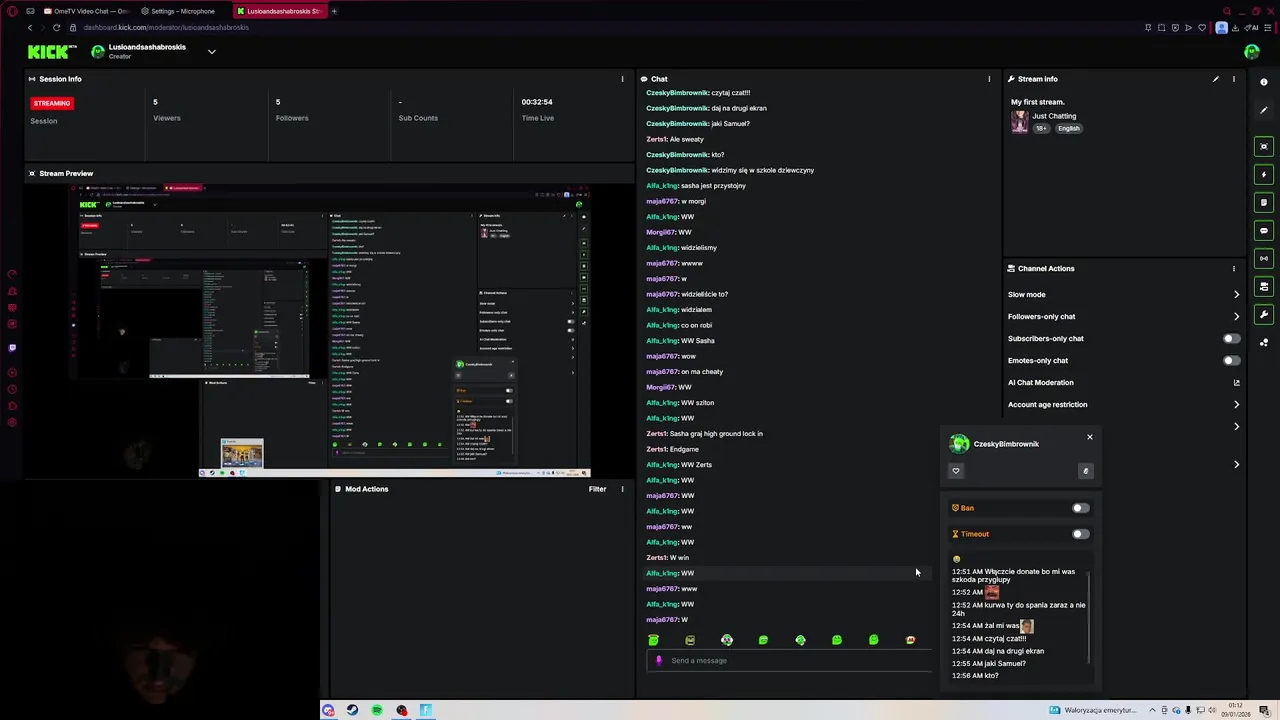The height and width of the screenshot is (720, 1280).
Task: Click the stream preview video
Action: click(330, 331)
